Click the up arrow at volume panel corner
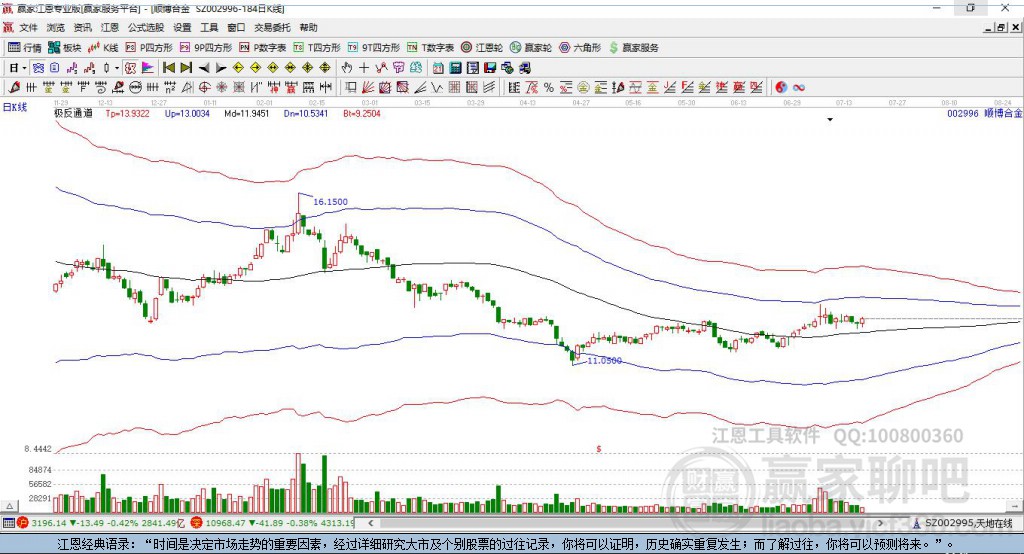This screenshot has width=1024, height=554. (9, 506)
